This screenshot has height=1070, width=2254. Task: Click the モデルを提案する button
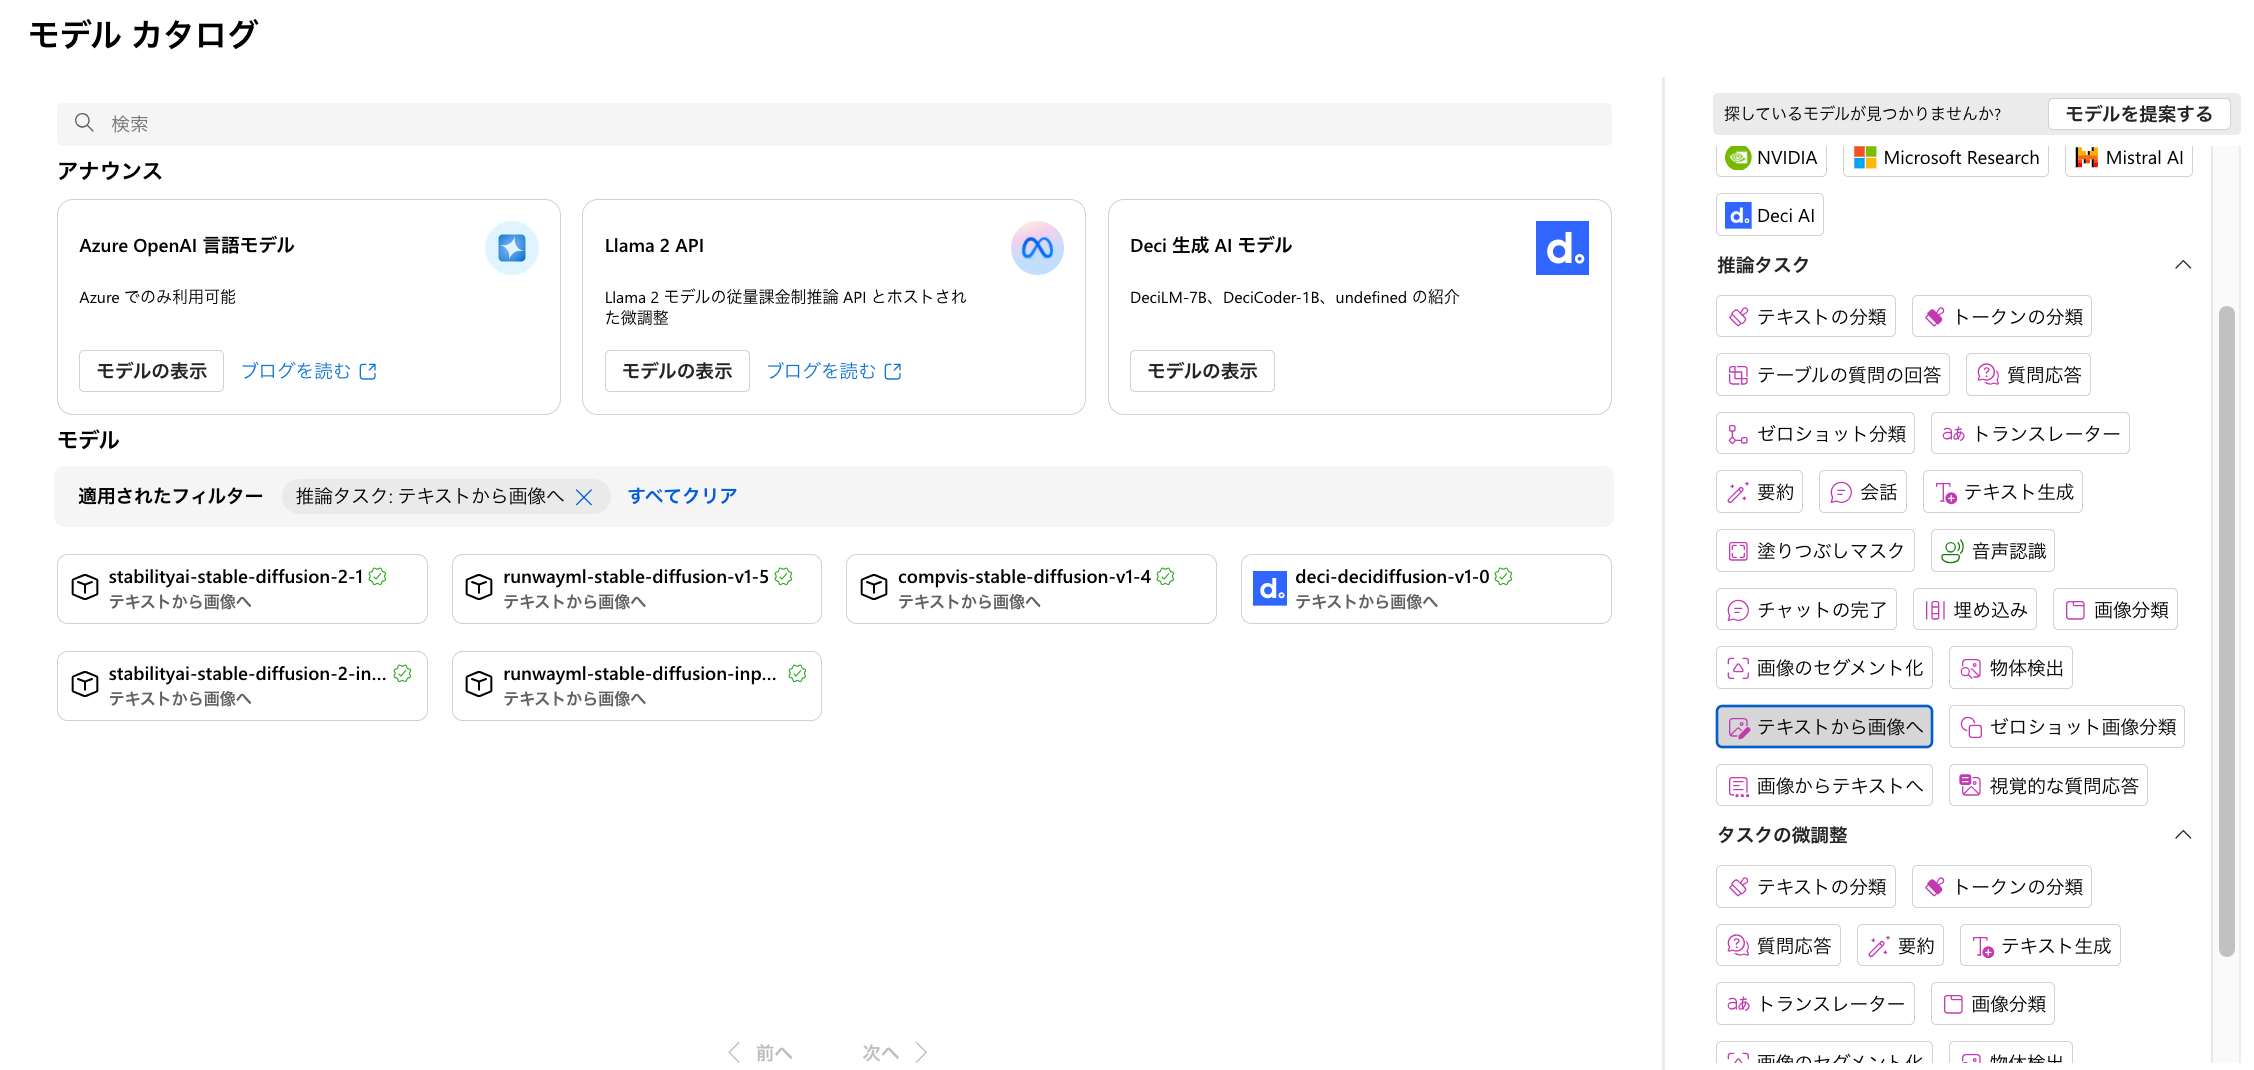click(x=2139, y=114)
